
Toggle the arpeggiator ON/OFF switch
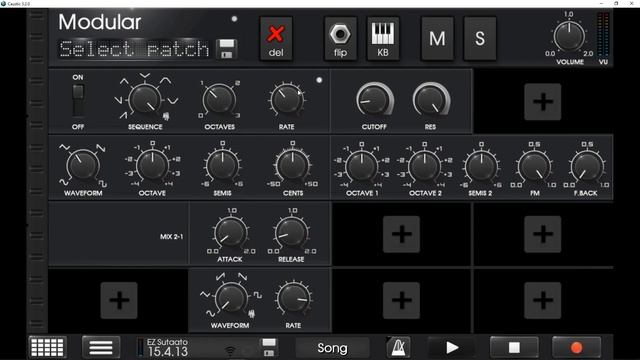tap(78, 100)
